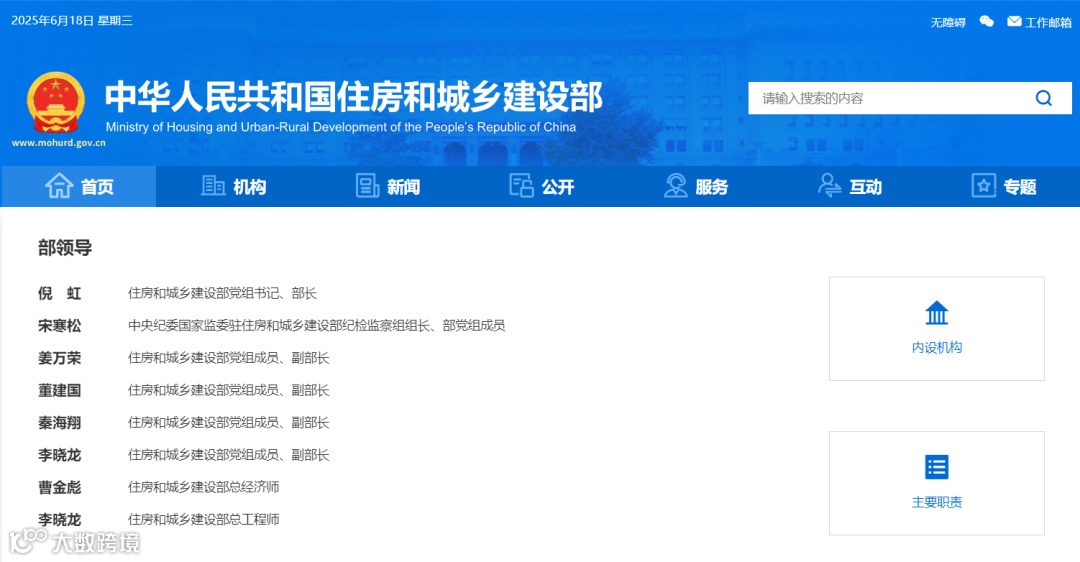Open the WeChat icon in the top bar
Image resolution: width=1080 pixels, height=562 pixels.
pos(986,21)
